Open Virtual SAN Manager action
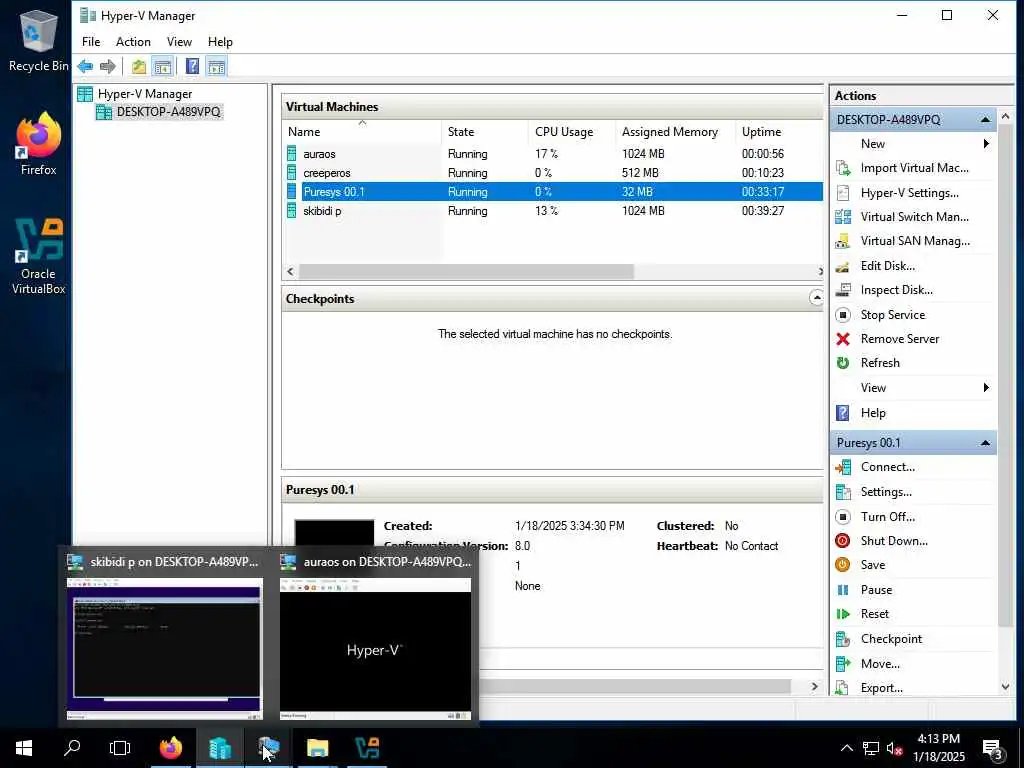 (x=914, y=241)
